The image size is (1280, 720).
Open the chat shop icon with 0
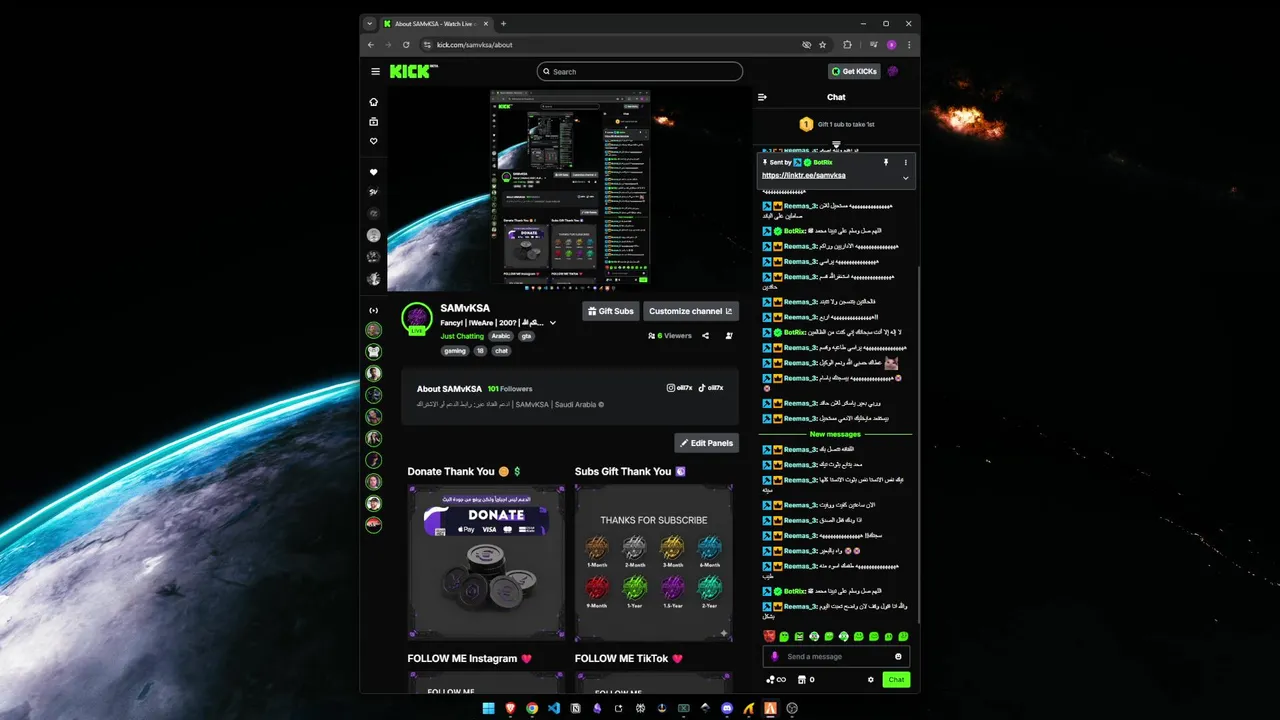click(805, 680)
